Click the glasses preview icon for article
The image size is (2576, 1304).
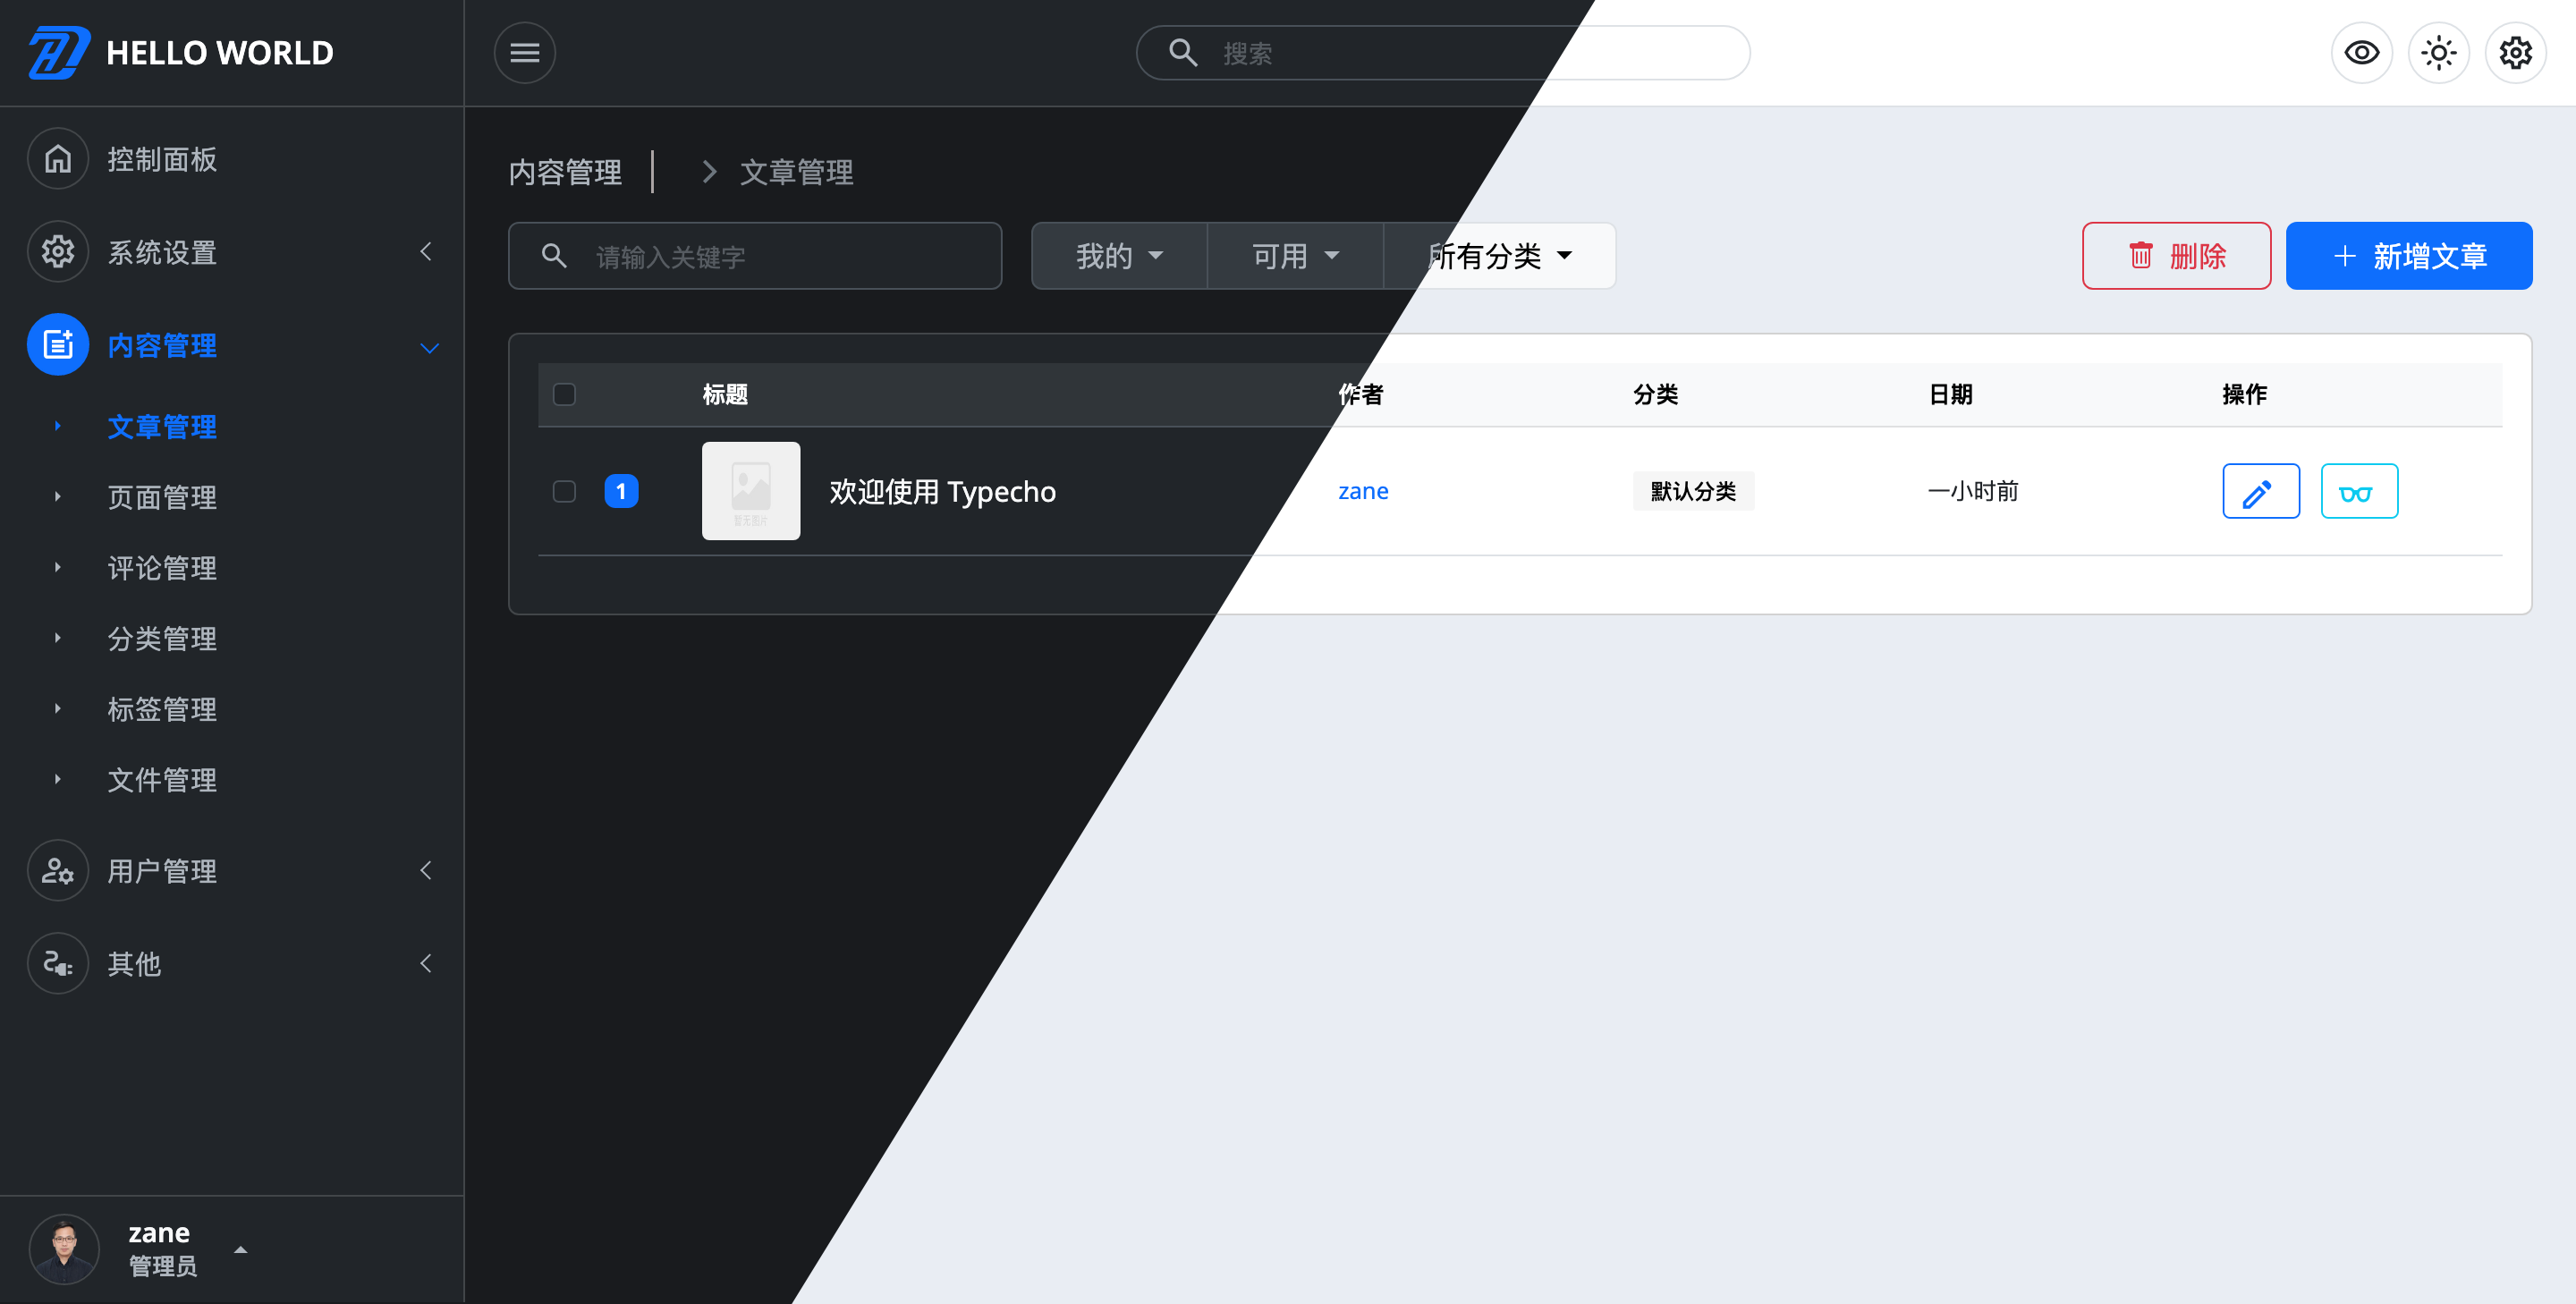(2358, 491)
